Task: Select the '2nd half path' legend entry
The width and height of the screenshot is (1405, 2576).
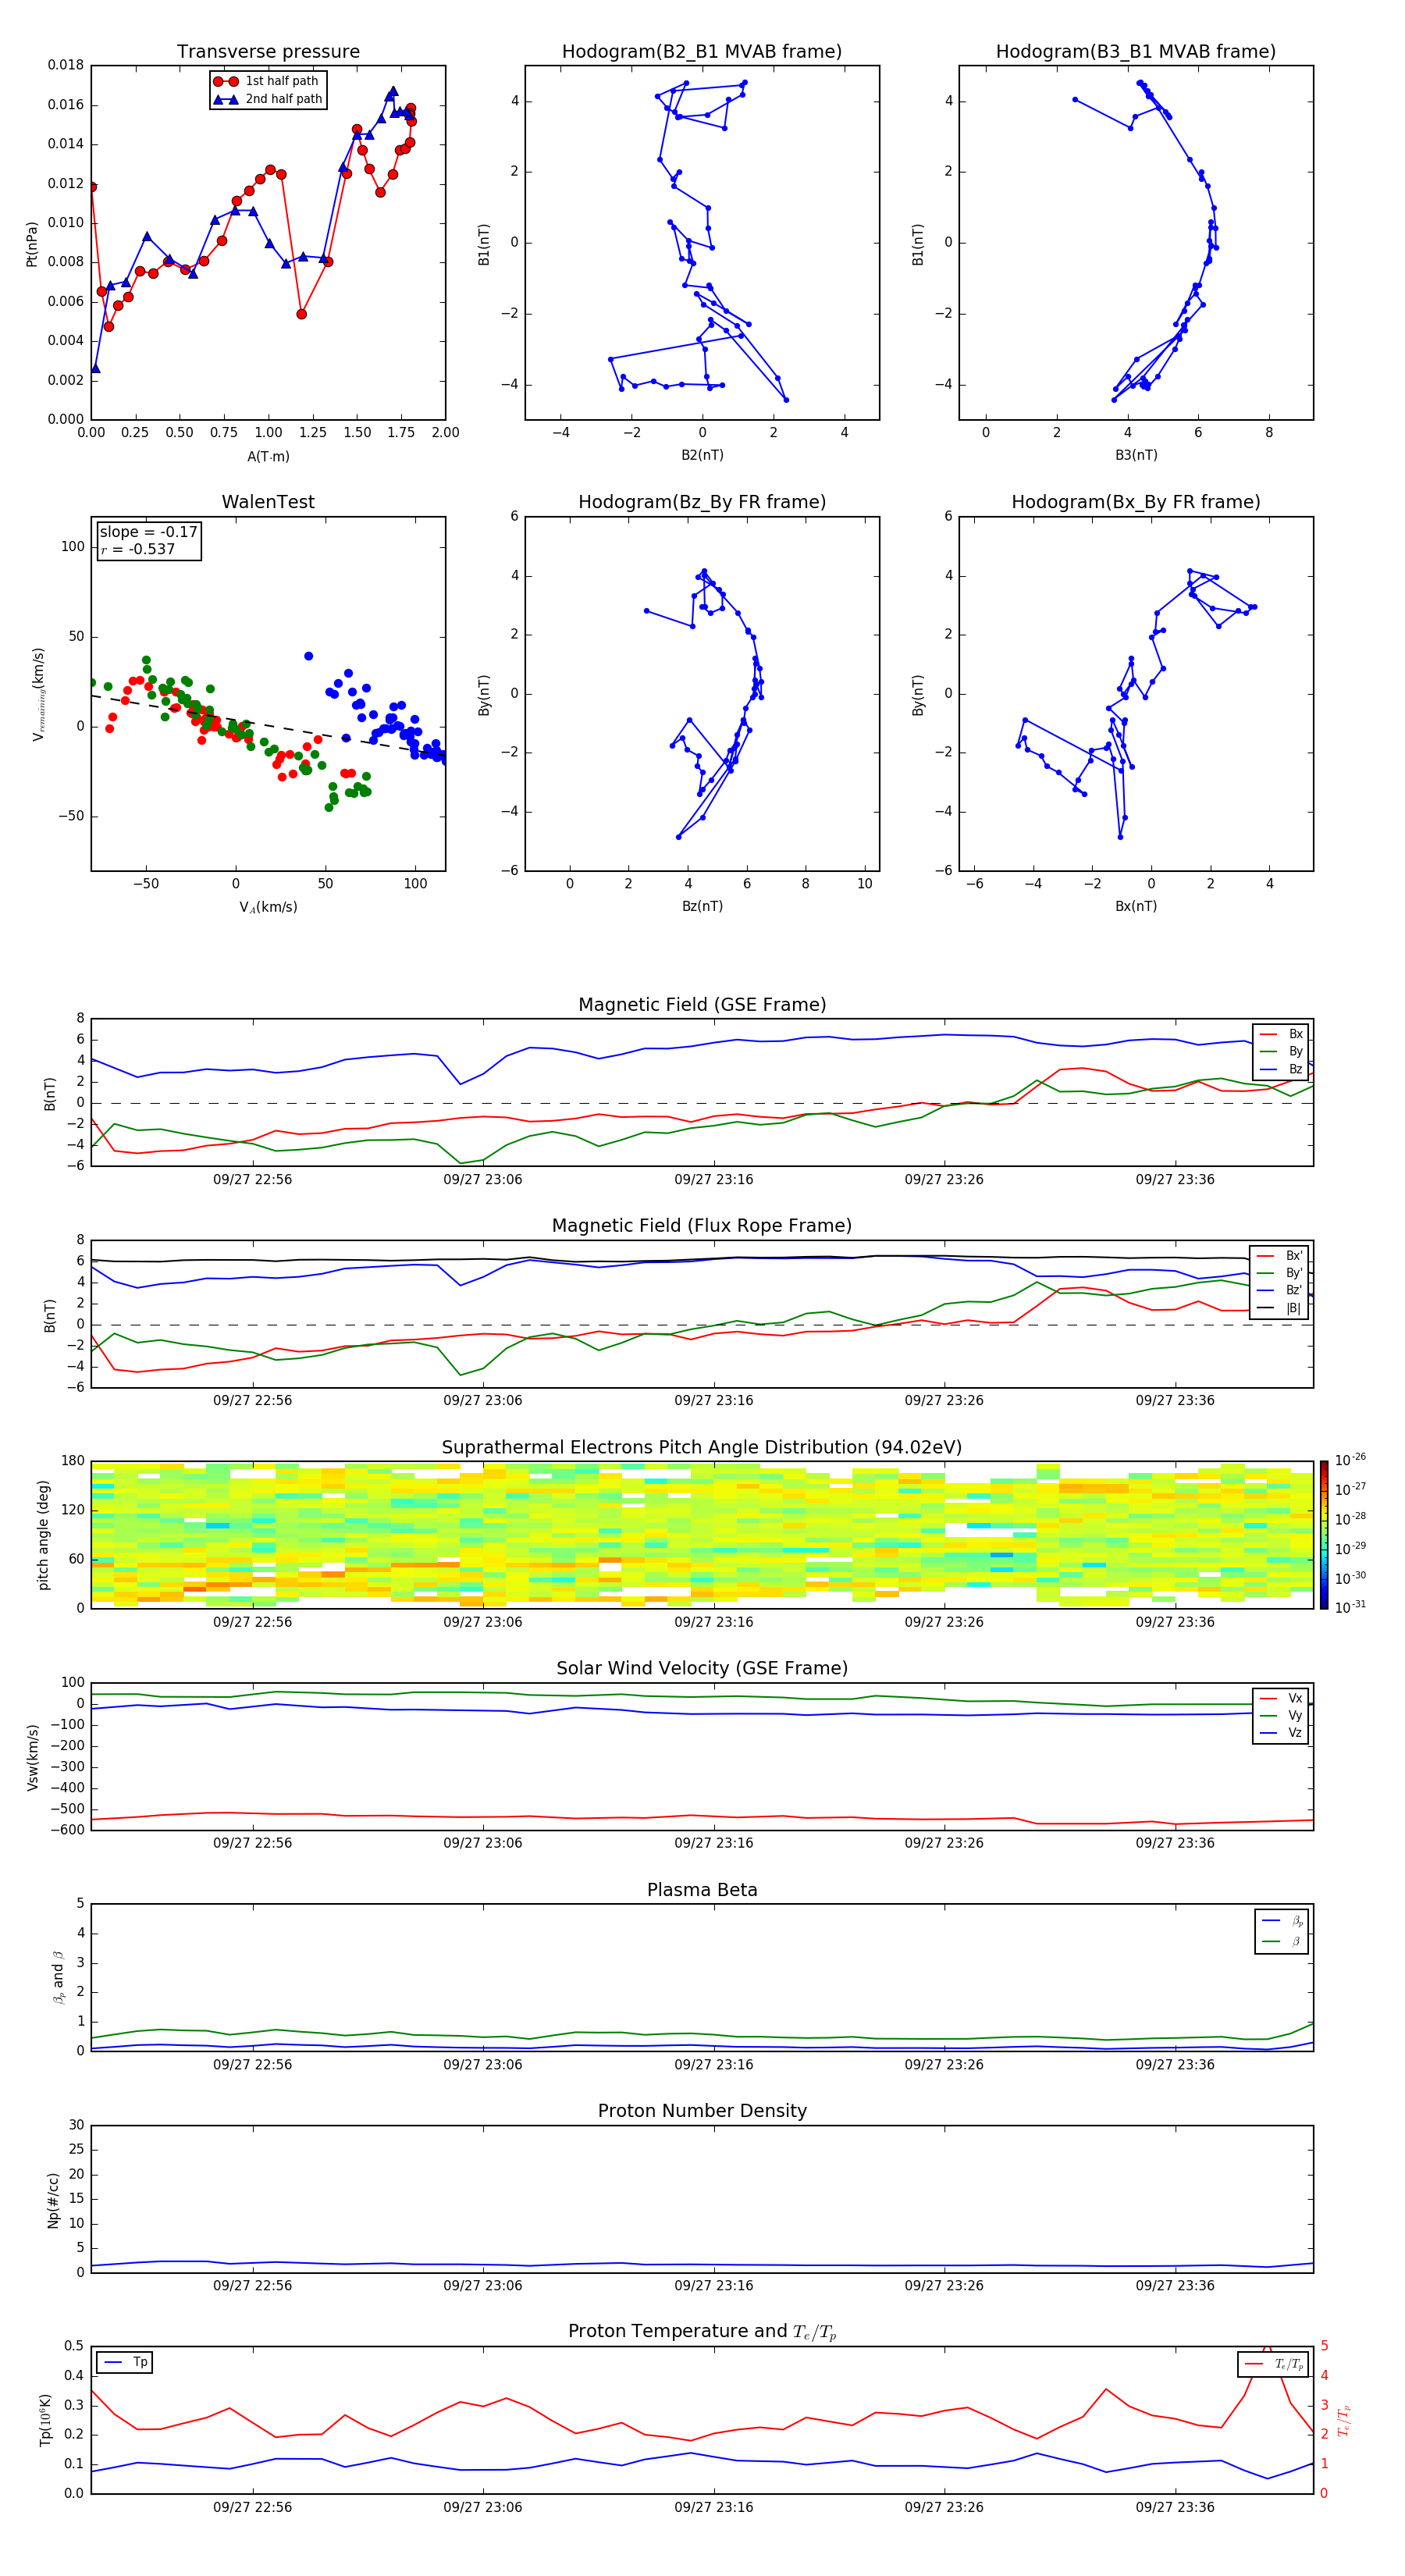Action: coord(267,99)
